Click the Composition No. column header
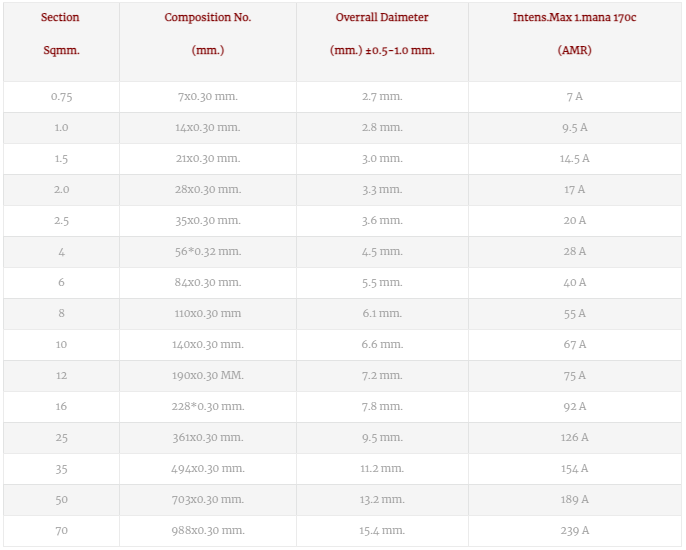The height and width of the screenshot is (550, 686). 208,42
